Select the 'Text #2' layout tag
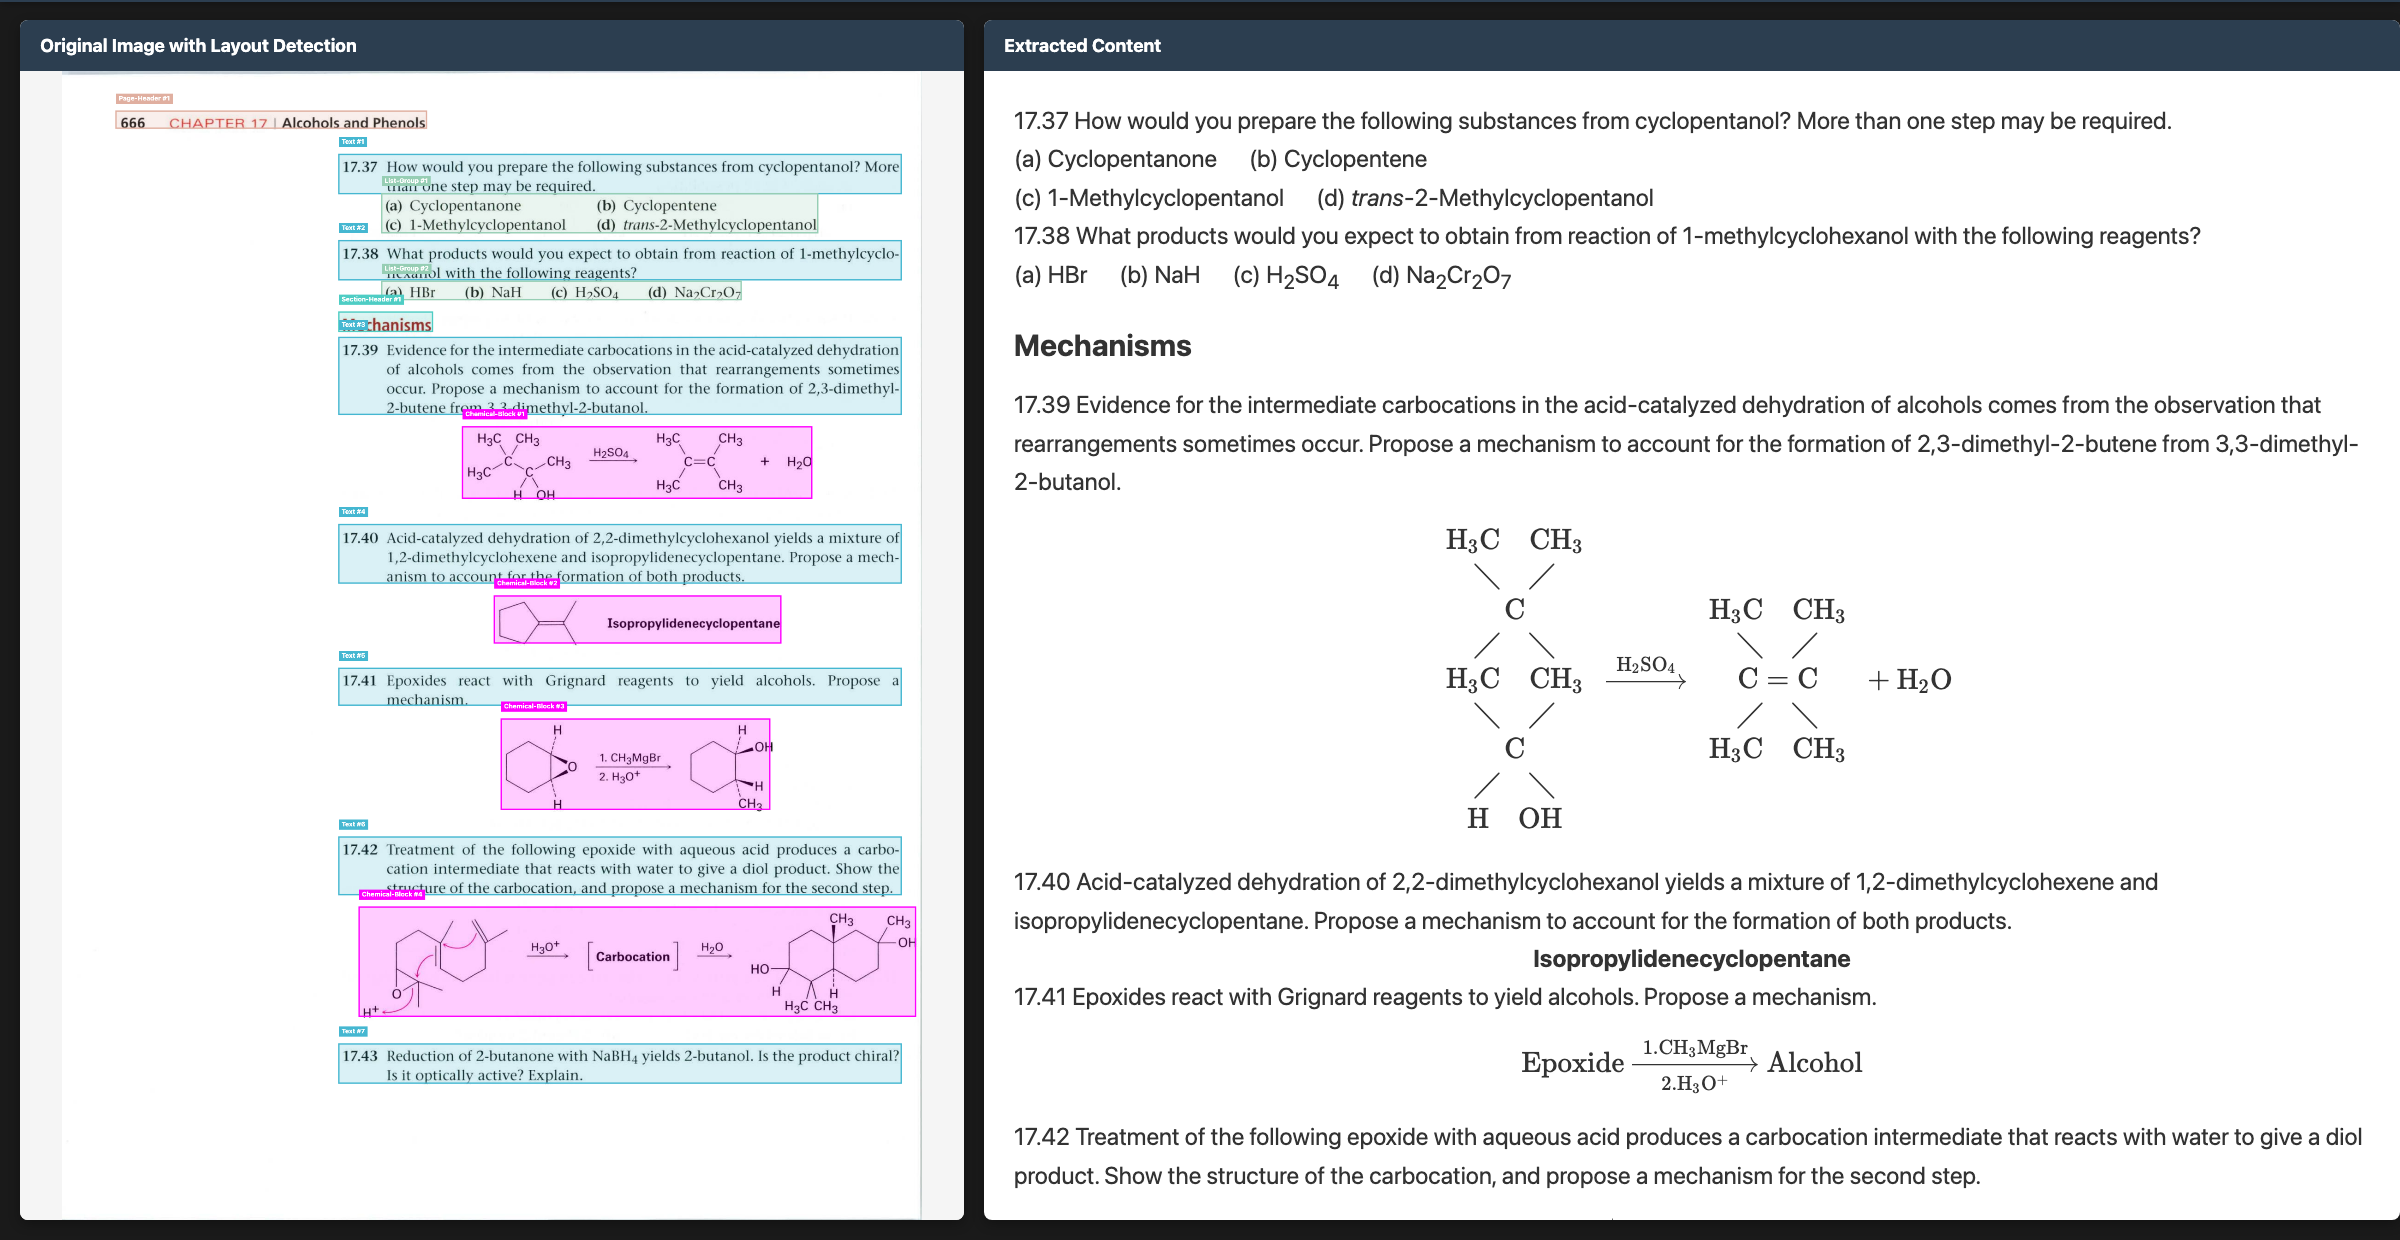This screenshot has width=2400, height=1240. pyautogui.click(x=353, y=228)
